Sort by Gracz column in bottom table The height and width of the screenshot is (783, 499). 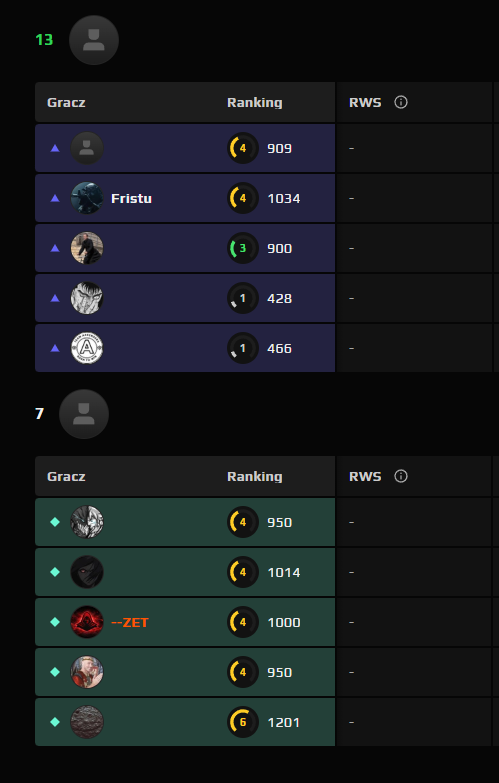coord(66,476)
